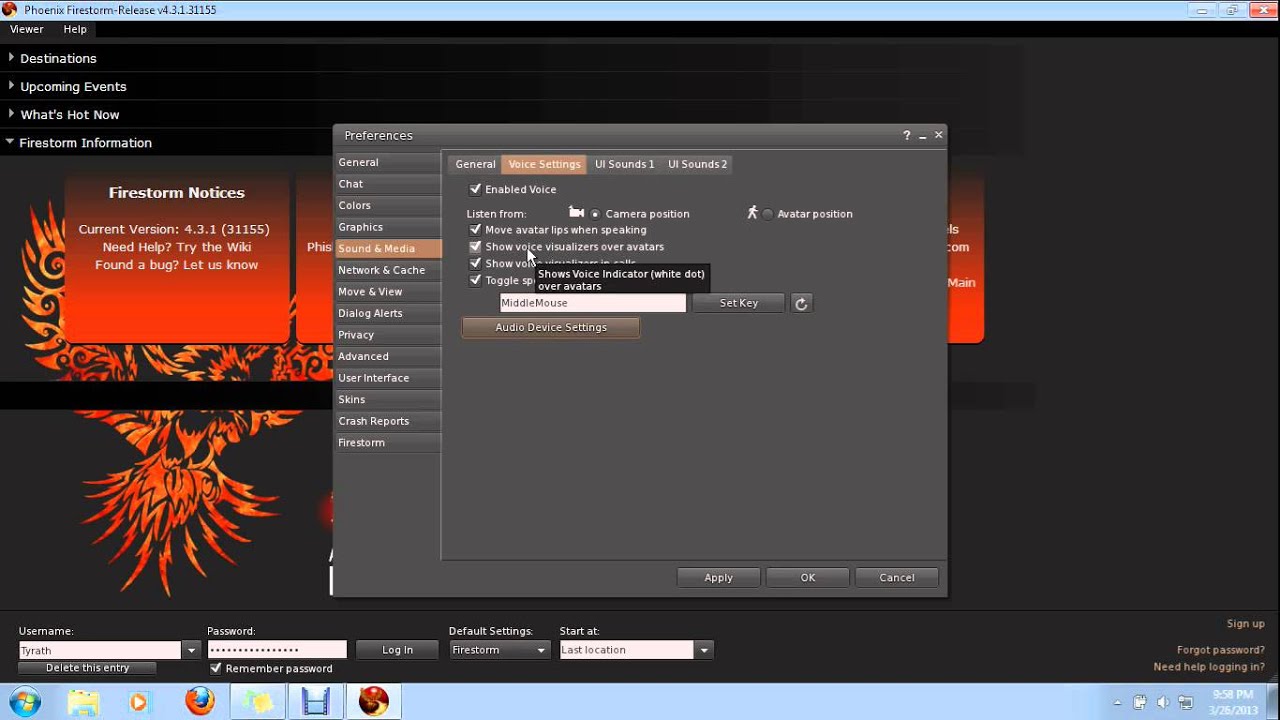Open Advanced preferences category
The width and height of the screenshot is (1280, 720).
387,356
